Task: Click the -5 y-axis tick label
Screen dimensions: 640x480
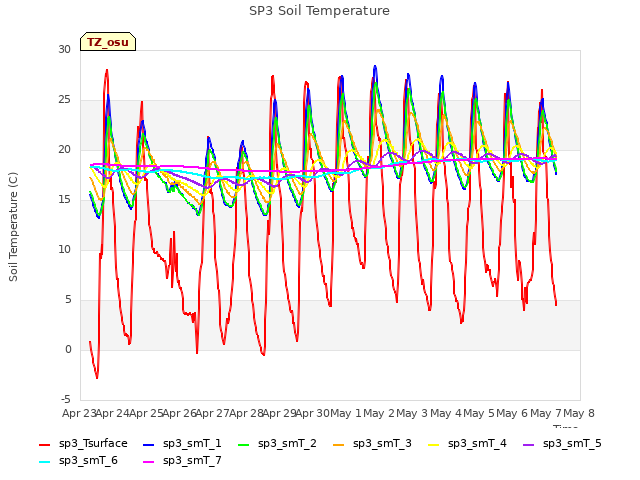Action: pos(66,399)
